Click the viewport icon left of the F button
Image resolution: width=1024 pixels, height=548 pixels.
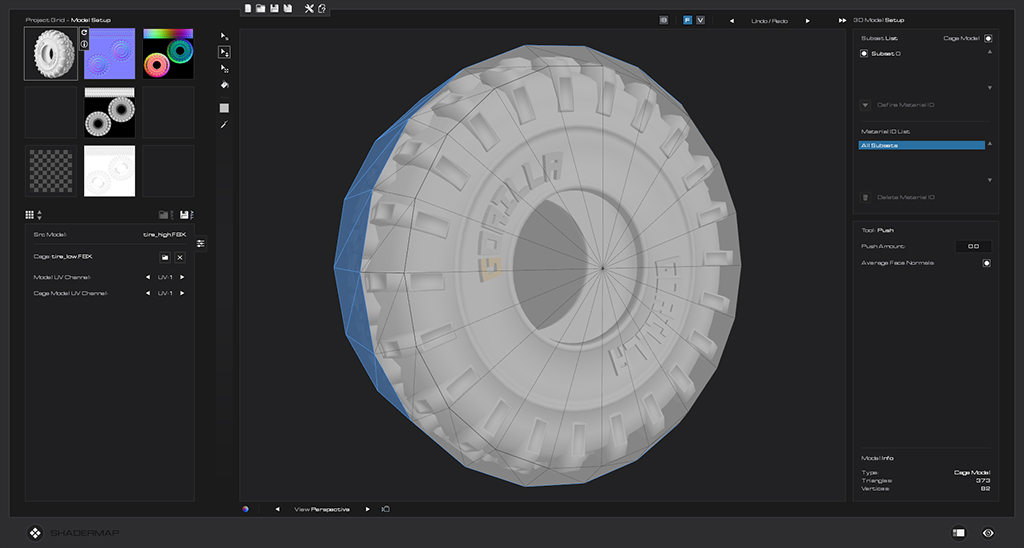click(664, 20)
